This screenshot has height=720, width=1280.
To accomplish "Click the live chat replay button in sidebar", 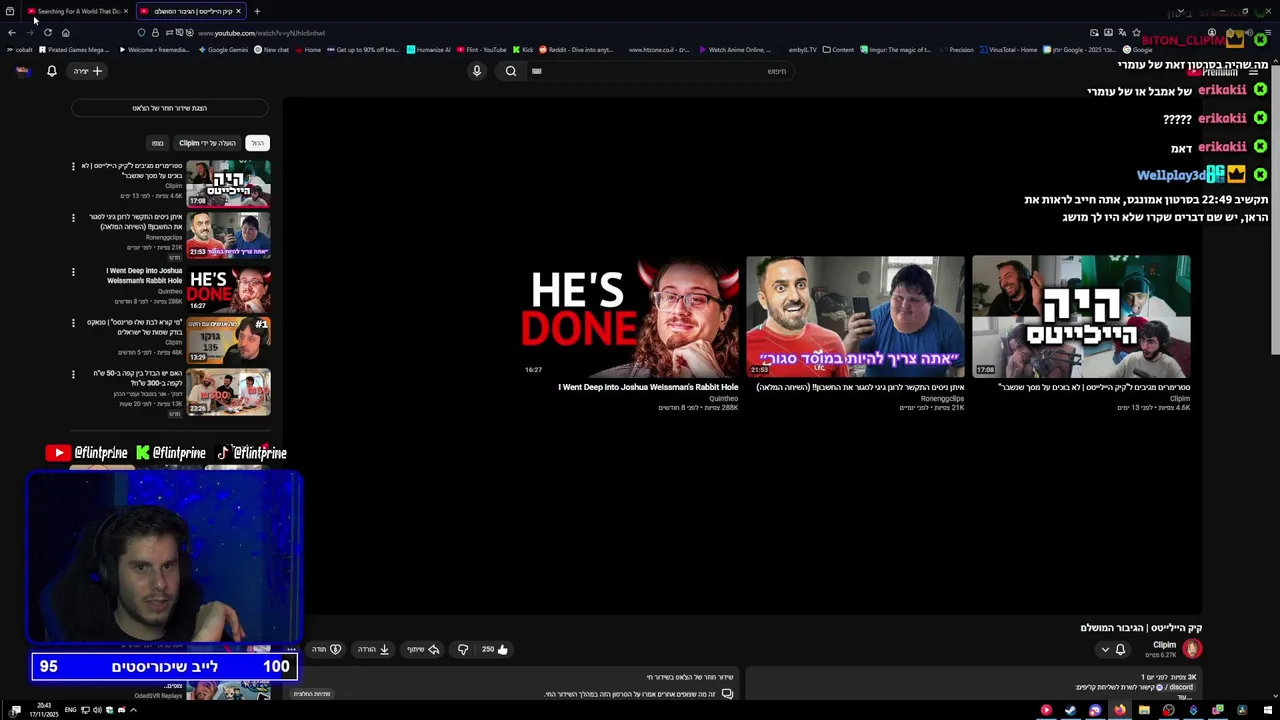I will pyautogui.click(x=170, y=108).
